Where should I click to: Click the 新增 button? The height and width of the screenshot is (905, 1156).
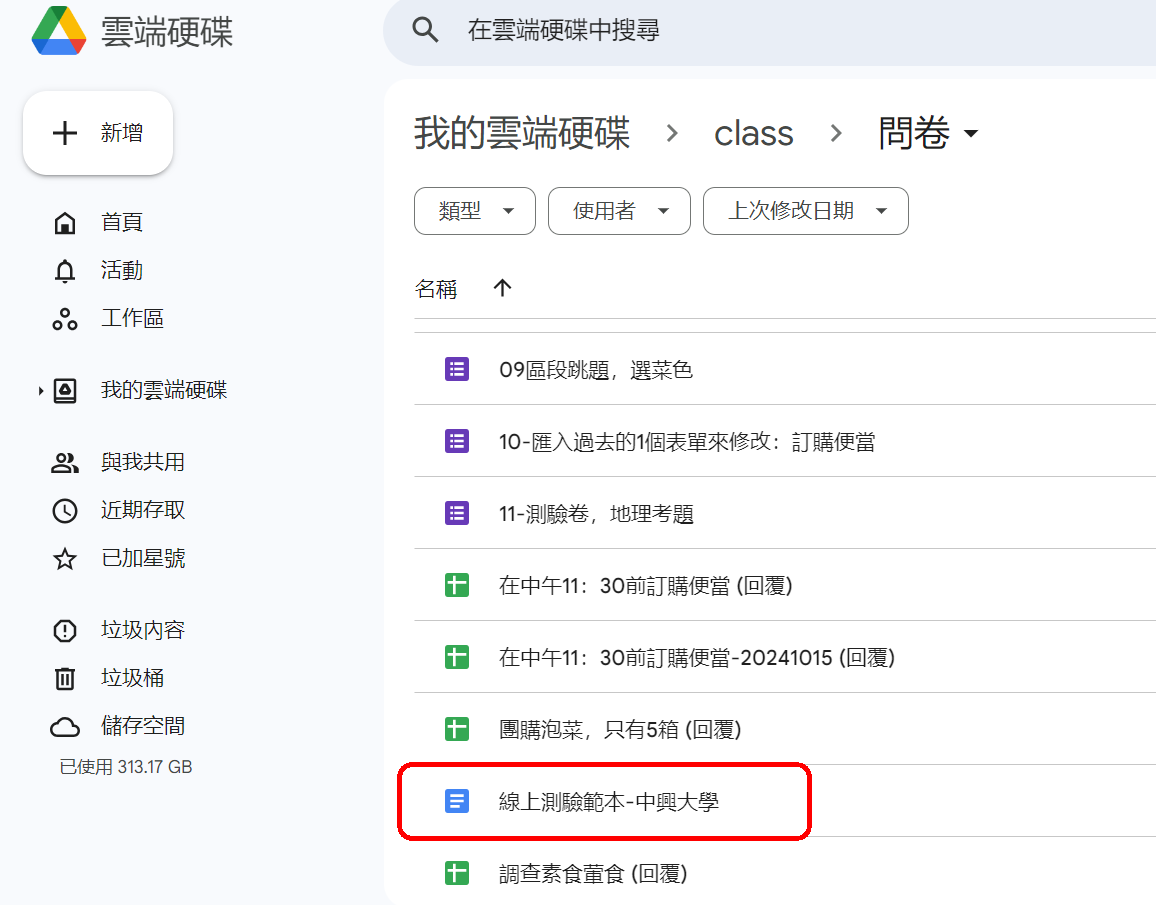[x=98, y=133]
